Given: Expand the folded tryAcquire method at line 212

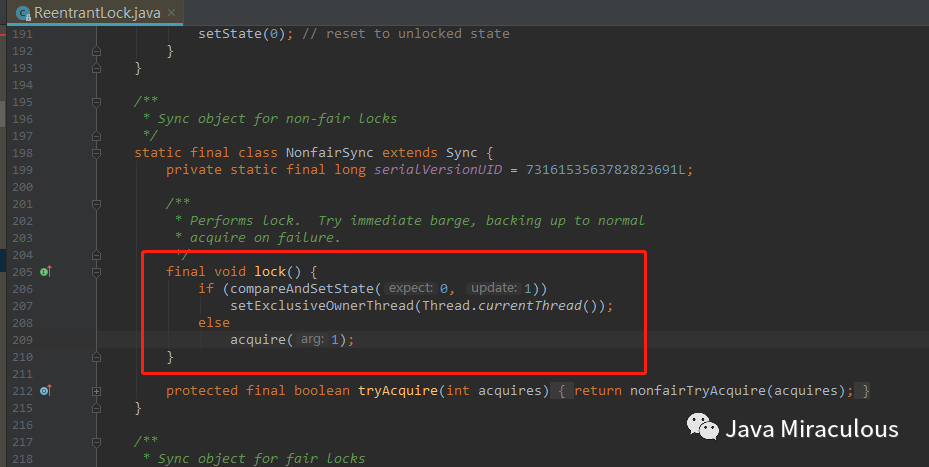Looking at the screenshot, I should point(97,391).
